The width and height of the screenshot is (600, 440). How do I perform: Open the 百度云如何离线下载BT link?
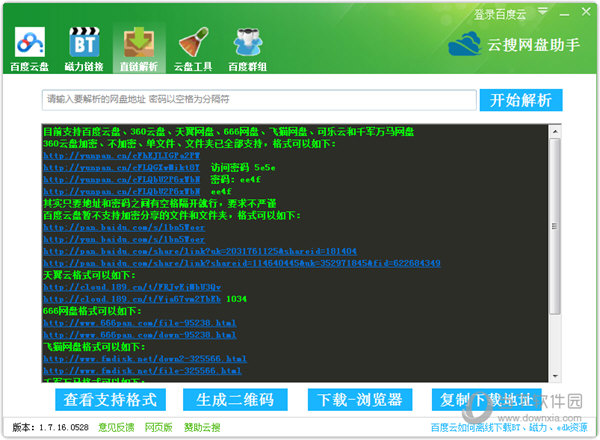(509, 427)
